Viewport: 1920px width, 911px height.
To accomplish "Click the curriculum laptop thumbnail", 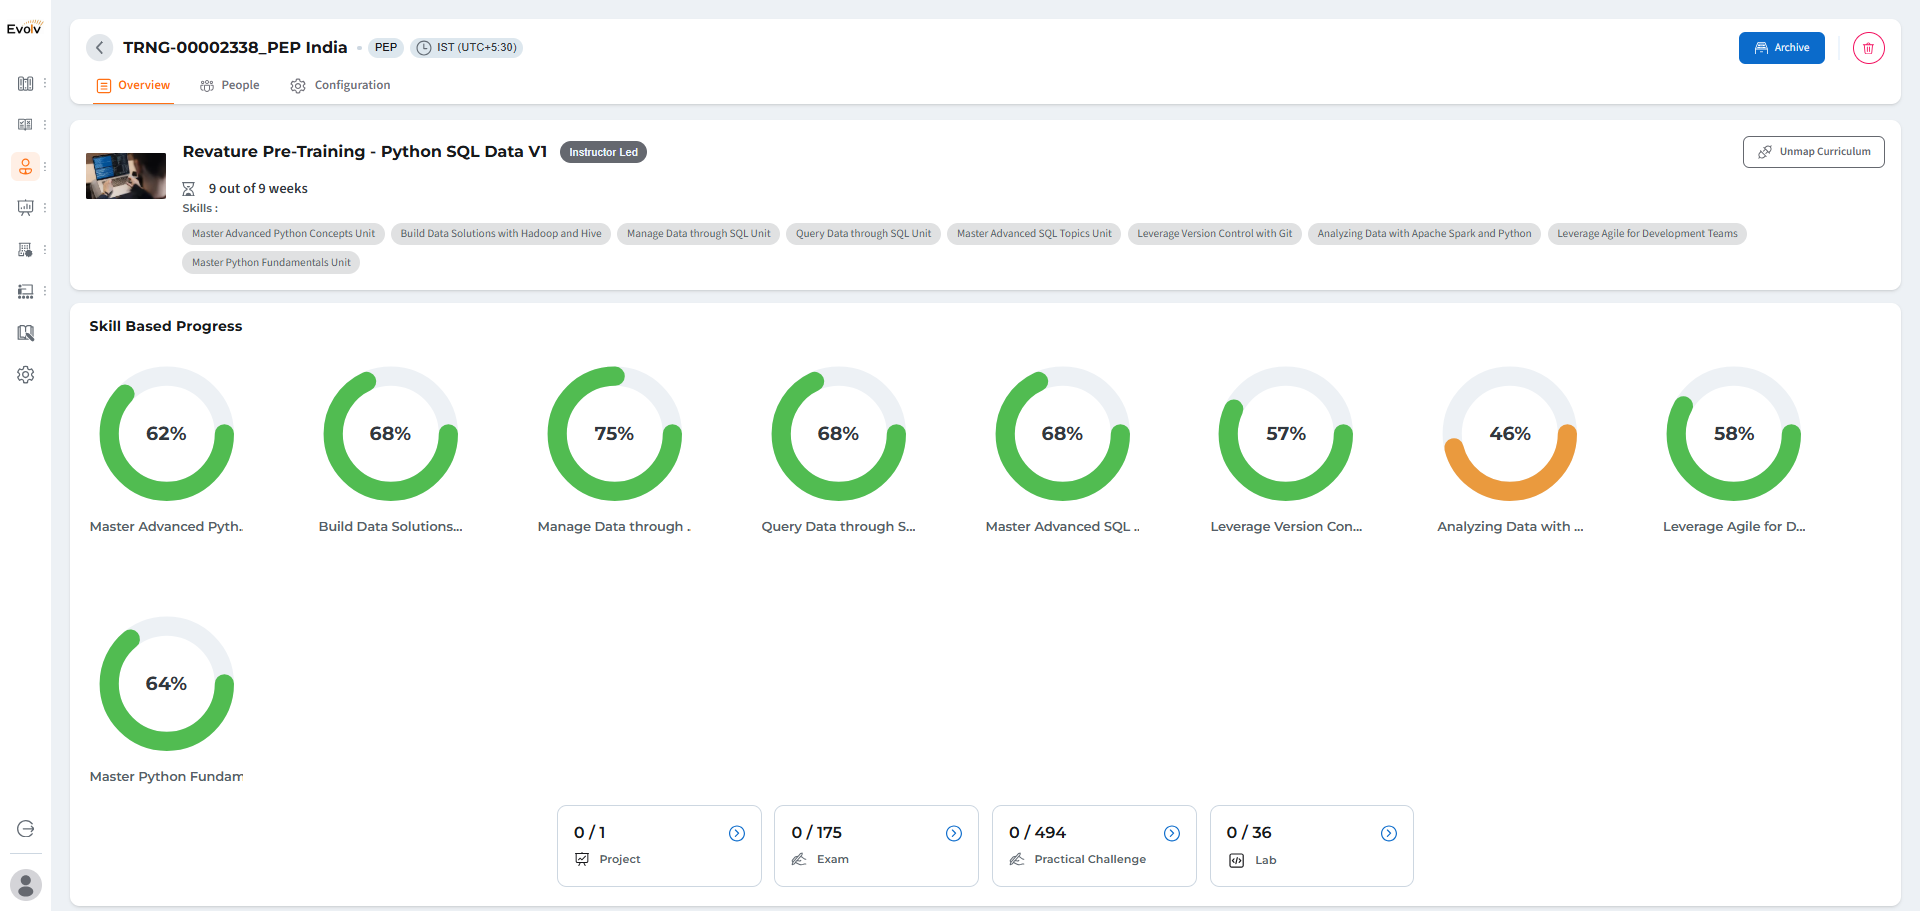I will coord(126,176).
